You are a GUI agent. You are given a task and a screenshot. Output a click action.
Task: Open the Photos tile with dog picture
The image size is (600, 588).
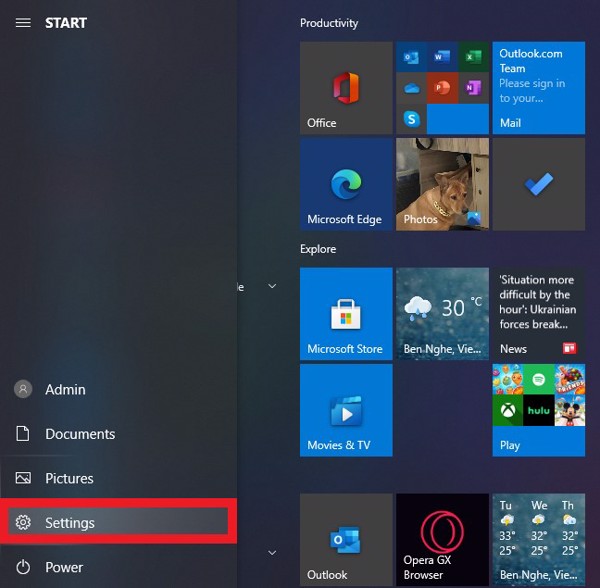point(442,184)
